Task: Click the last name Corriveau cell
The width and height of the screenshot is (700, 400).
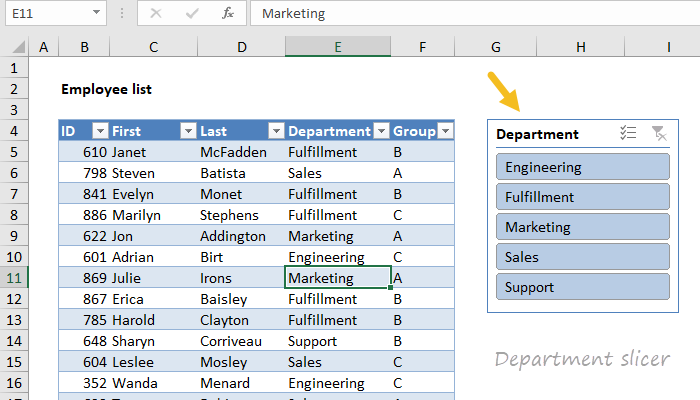Action: (242, 341)
